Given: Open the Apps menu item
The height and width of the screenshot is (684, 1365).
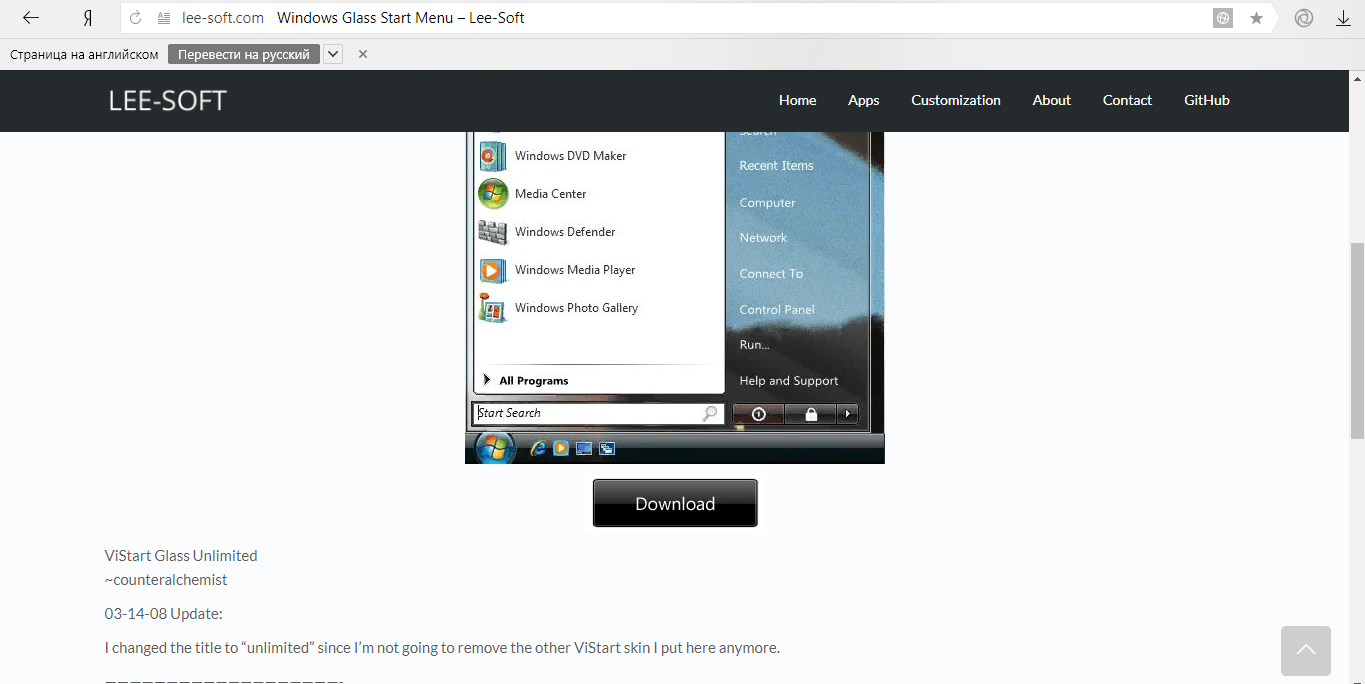Looking at the screenshot, I should [x=864, y=100].
